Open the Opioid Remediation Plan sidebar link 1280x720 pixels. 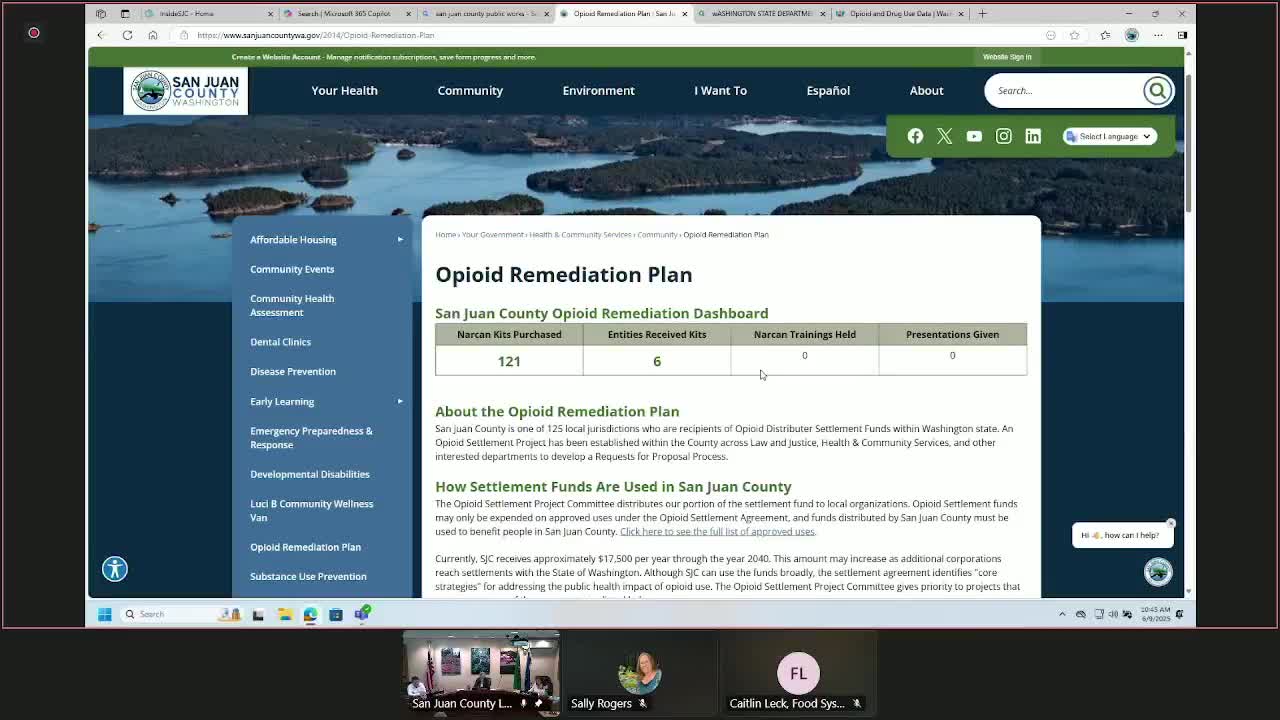pos(305,547)
